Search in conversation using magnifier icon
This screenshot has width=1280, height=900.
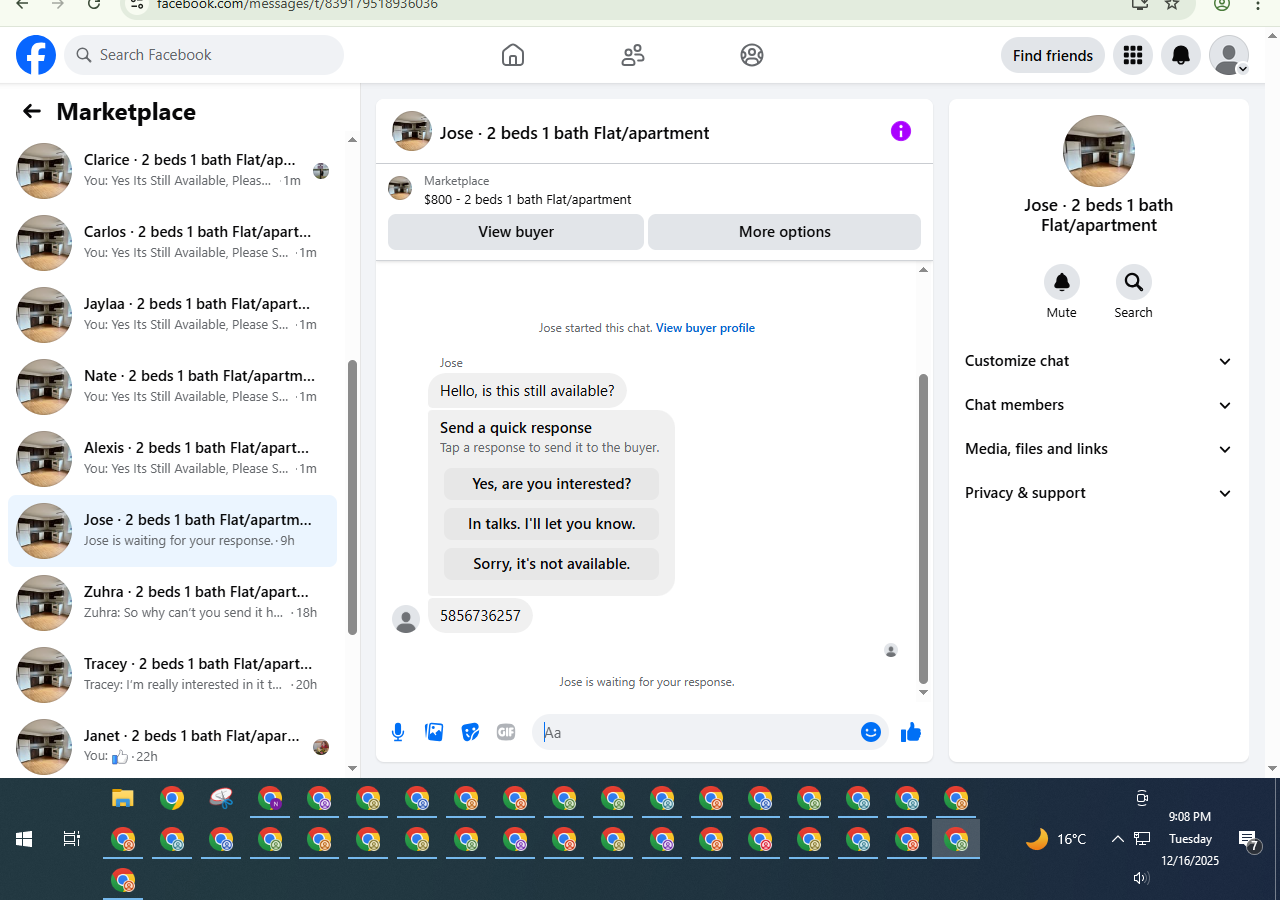pyautogui.click(x=1134, y=283)
